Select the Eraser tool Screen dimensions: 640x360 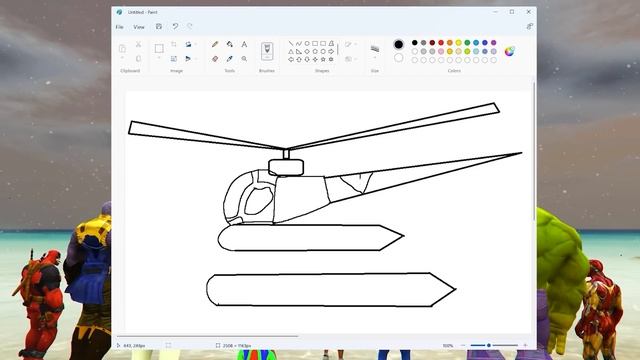215,59
